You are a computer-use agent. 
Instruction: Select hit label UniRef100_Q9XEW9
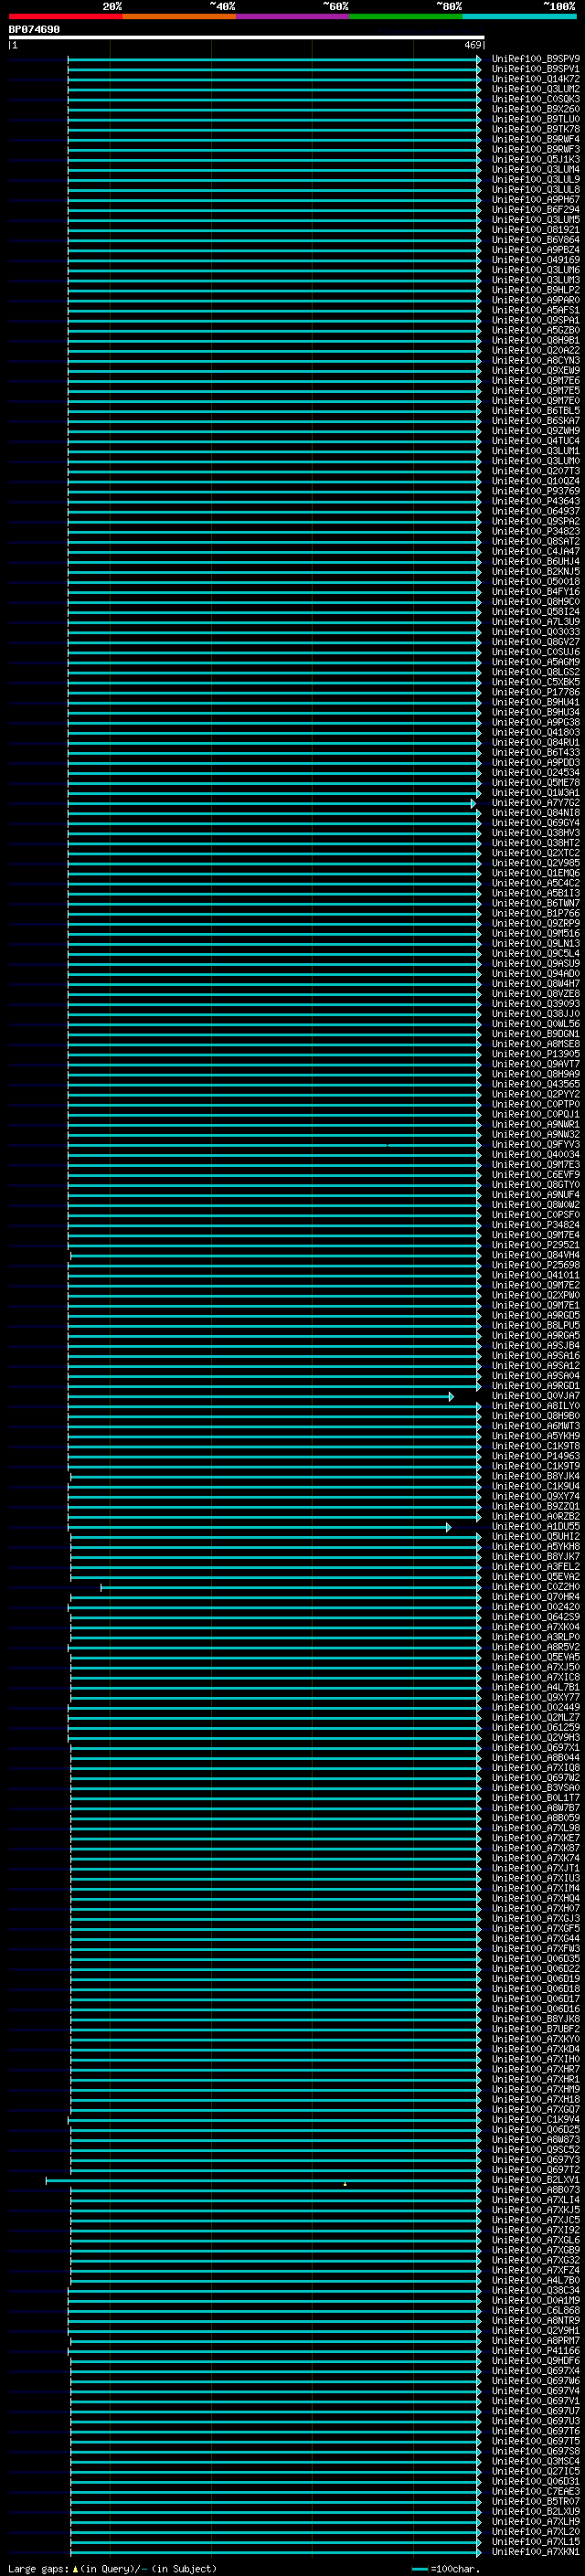(x=536, y=370)
